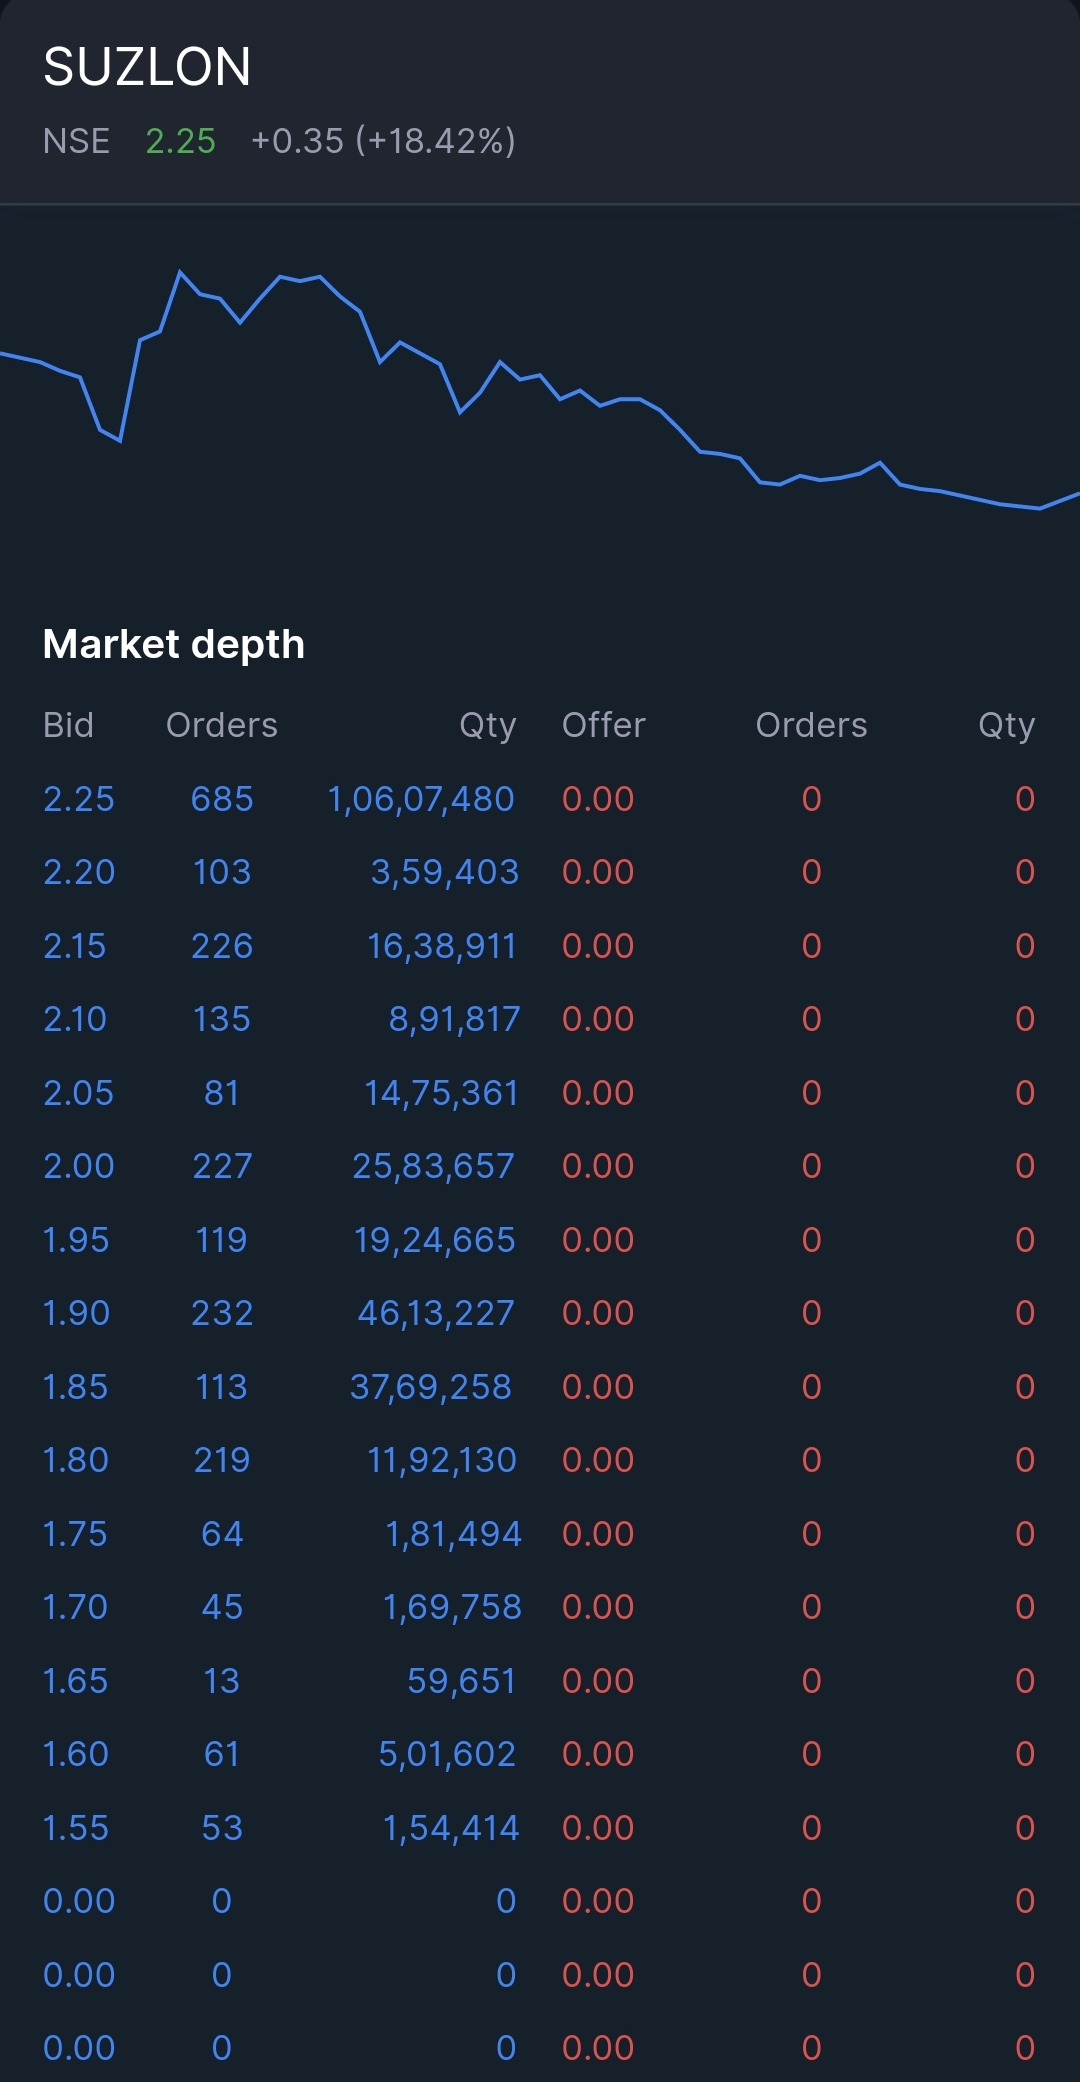Select bid price 2.05
Image resolution: width=1080 pixels, height=2082 pixels.
78,1093
